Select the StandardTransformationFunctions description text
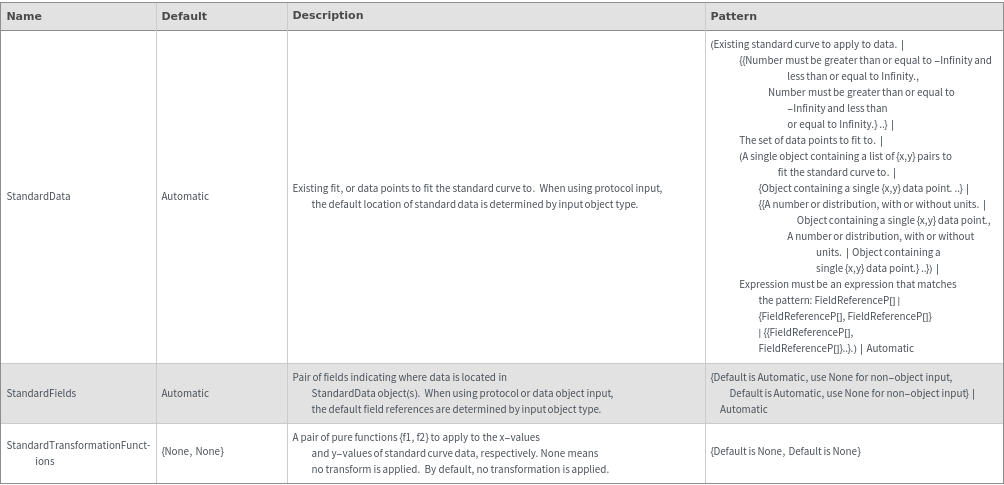1004x485 pixels. coord(450,453)
